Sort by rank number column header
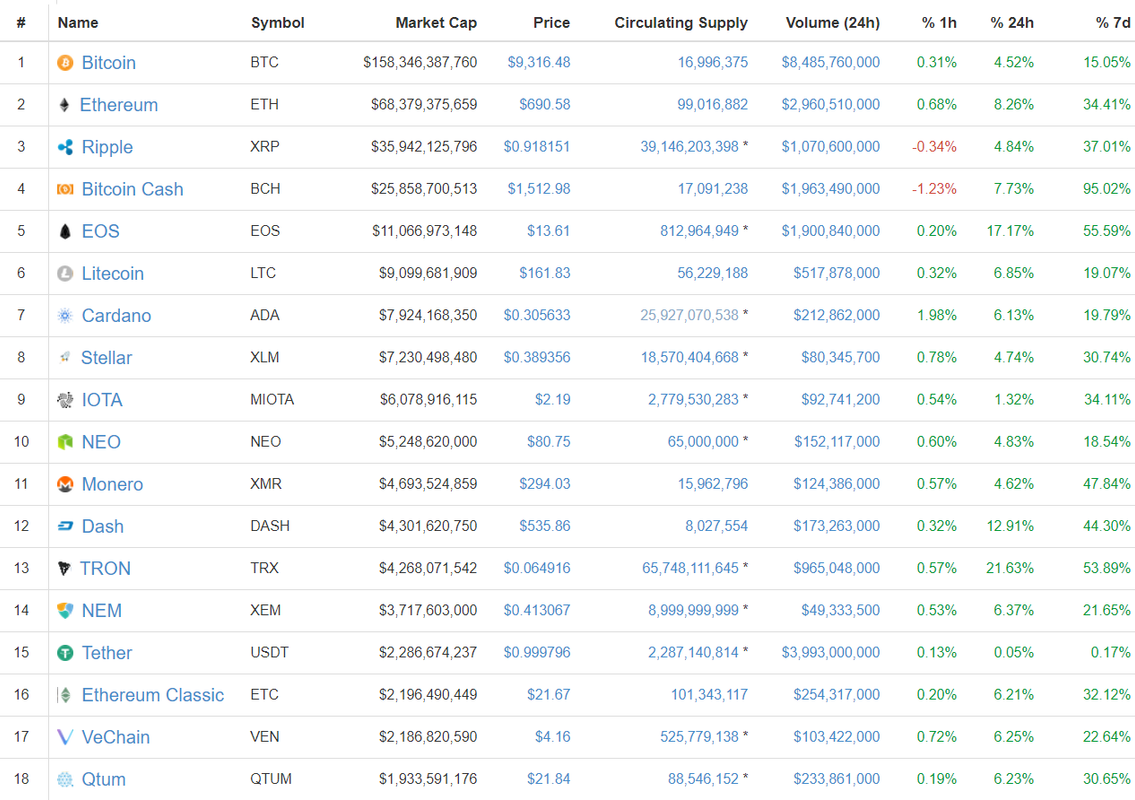1135x800 pixels. point(21,22)
